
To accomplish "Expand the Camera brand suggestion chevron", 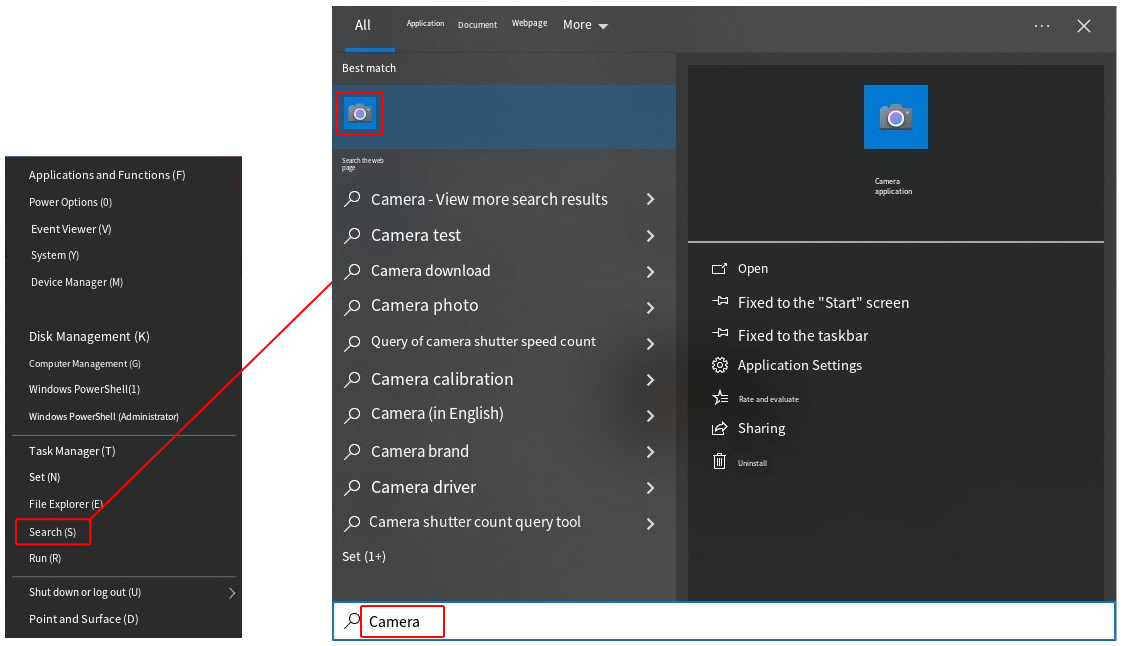I will pyautogui.click(x=650, y=452).
